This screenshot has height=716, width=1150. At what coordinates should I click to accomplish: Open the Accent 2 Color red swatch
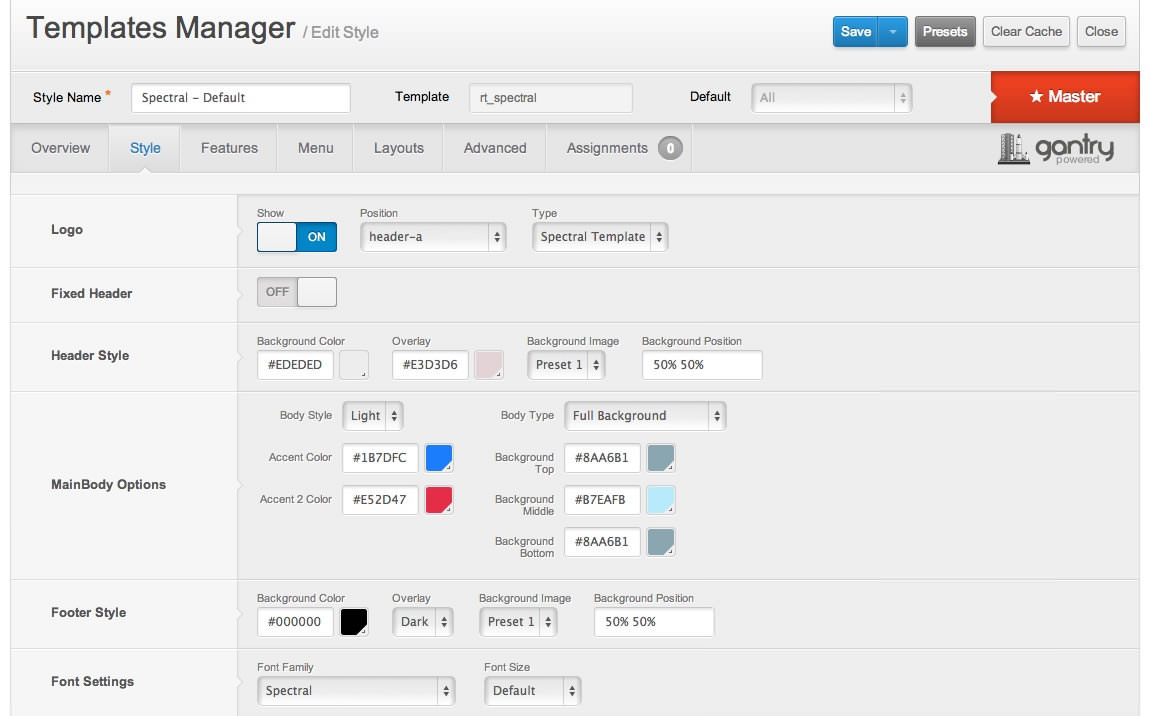click(x=439, y=500)
